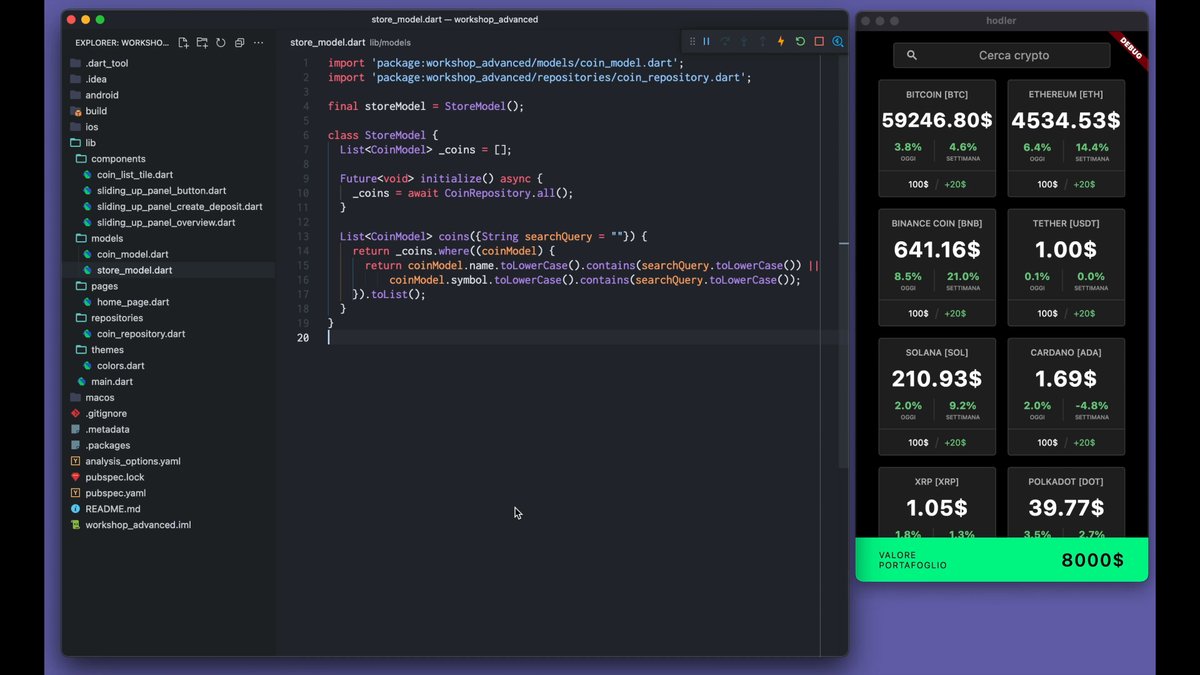
Task: Open pubspec.yaml file
Action: click(115, 493)
